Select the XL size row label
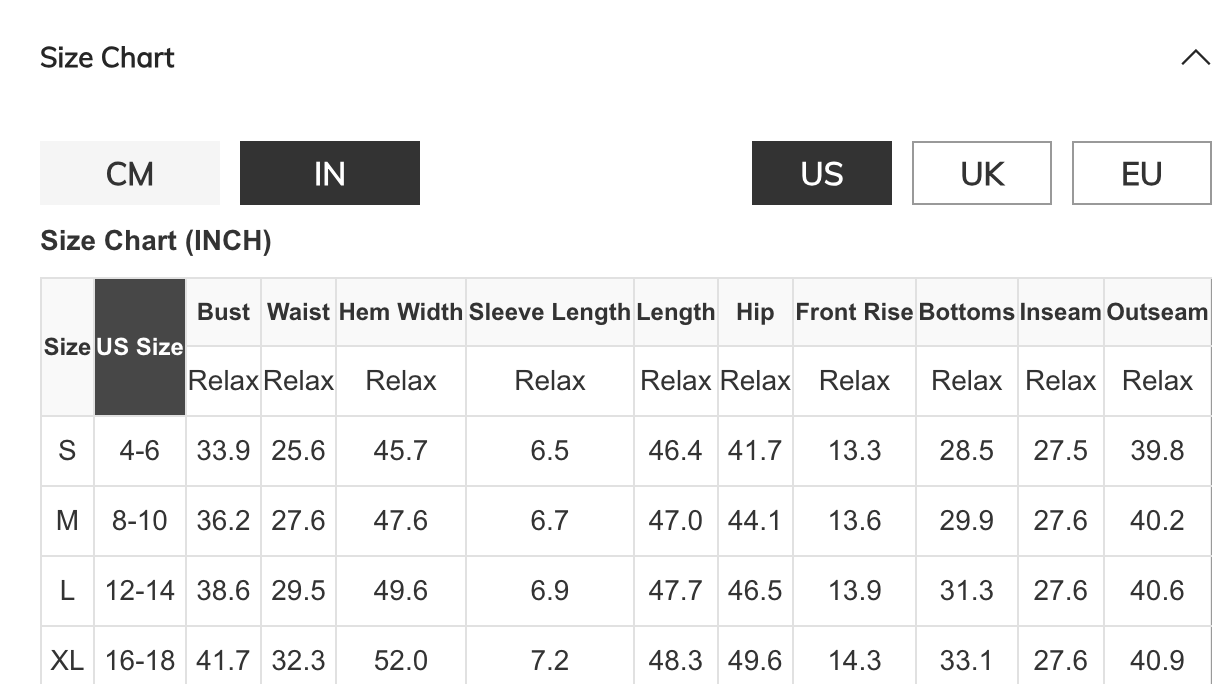Screen dimensions: 1228x684 tap(67, 661)
